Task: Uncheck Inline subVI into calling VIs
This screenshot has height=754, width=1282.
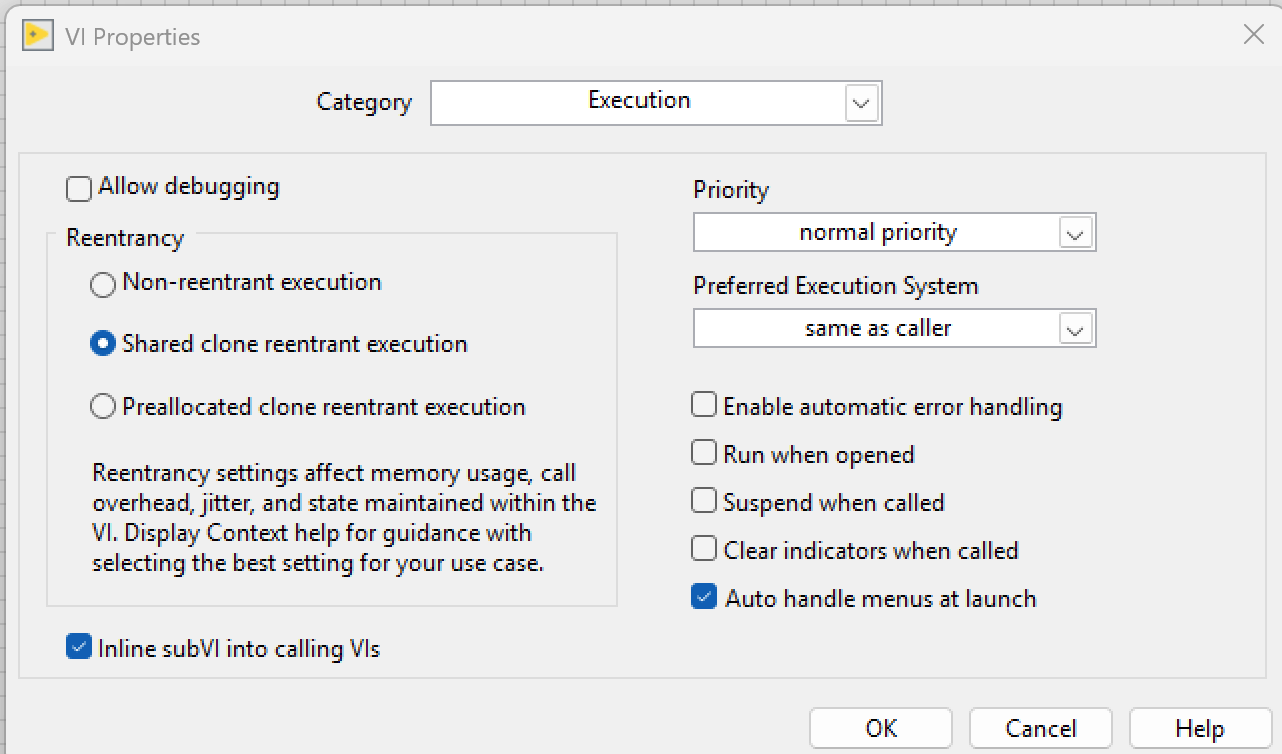Action: coord(78,645)
